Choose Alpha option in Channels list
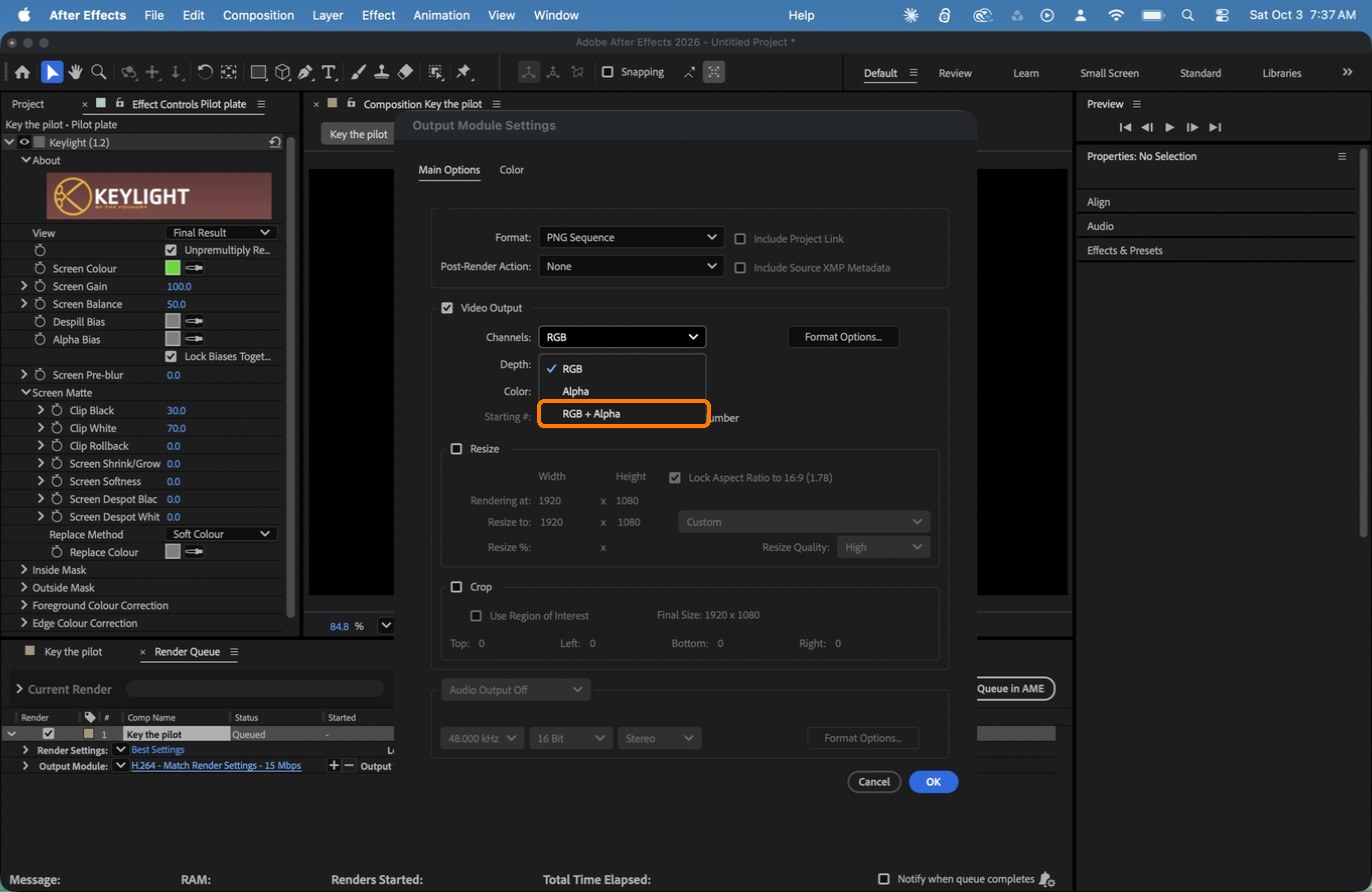 point(622,391)
